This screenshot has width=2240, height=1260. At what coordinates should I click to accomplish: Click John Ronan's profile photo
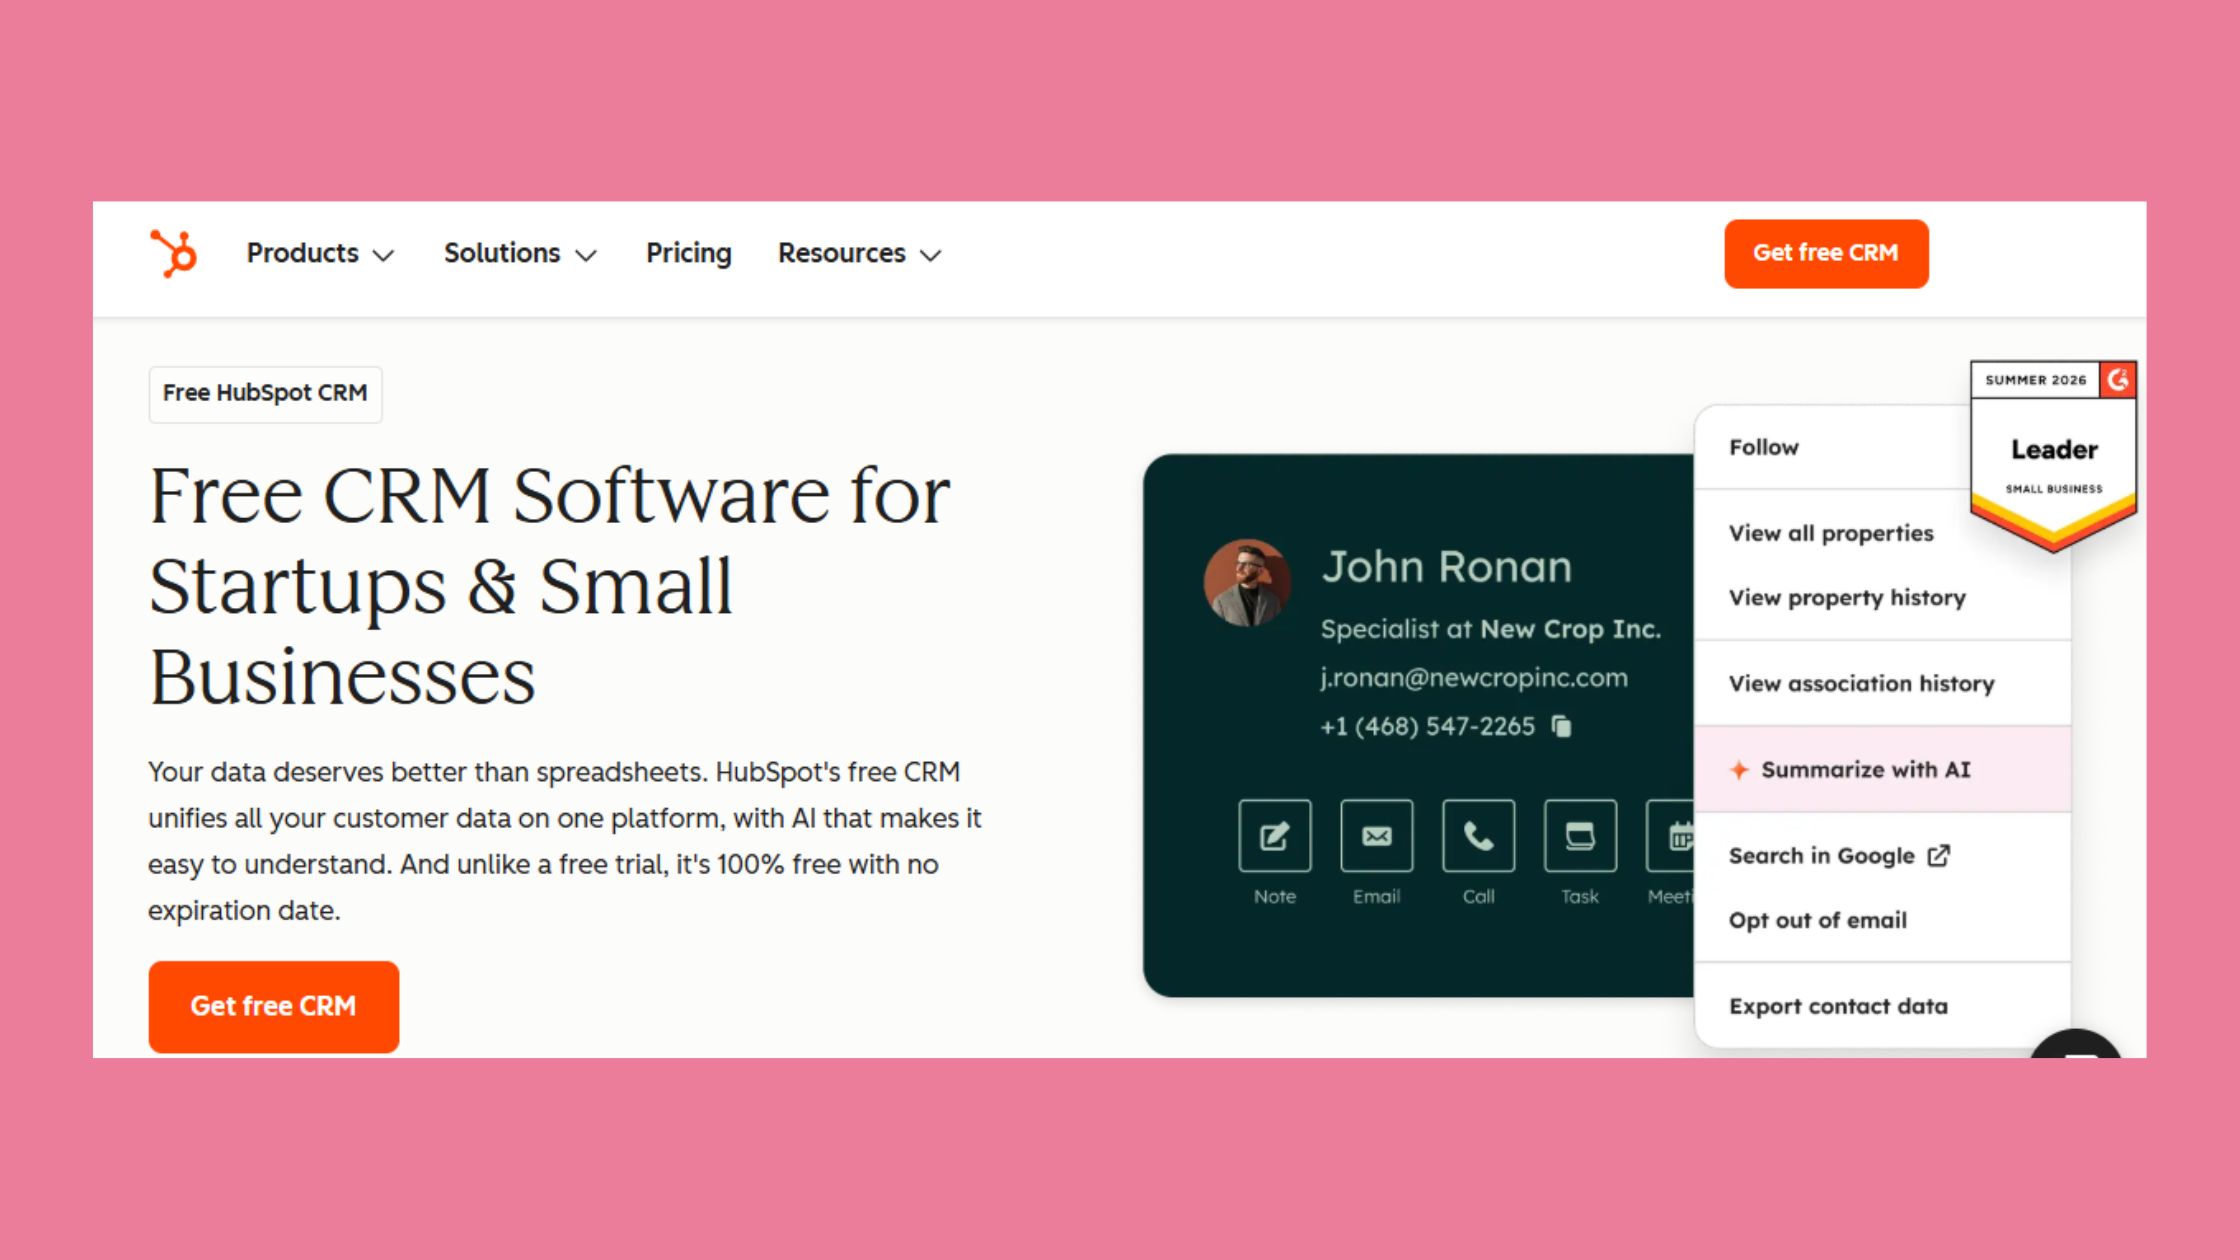point(1246,583)
